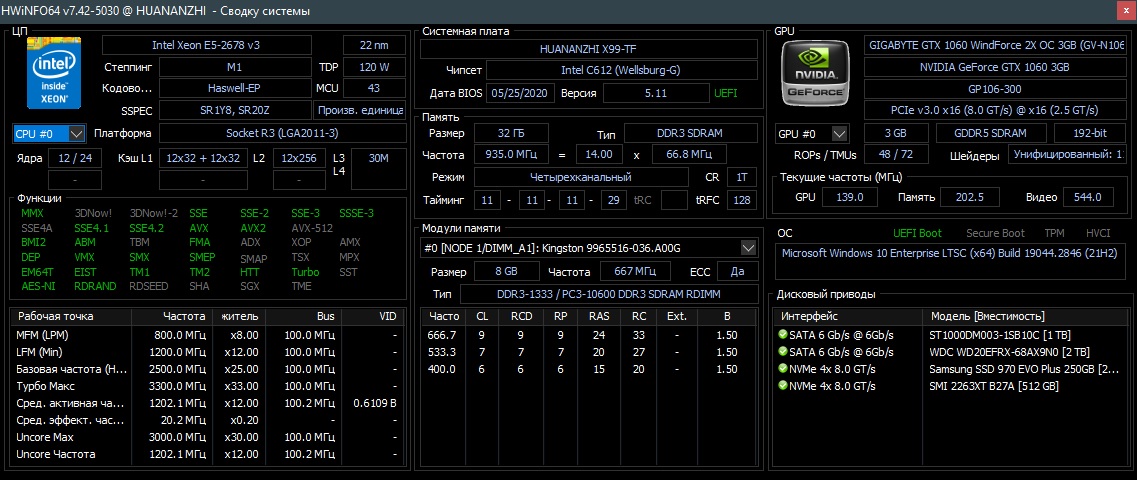Viewport: 1137px width, 480px height.
Task: Click green status icon beside SMI 2263XT drive
Action: (782, 386)
